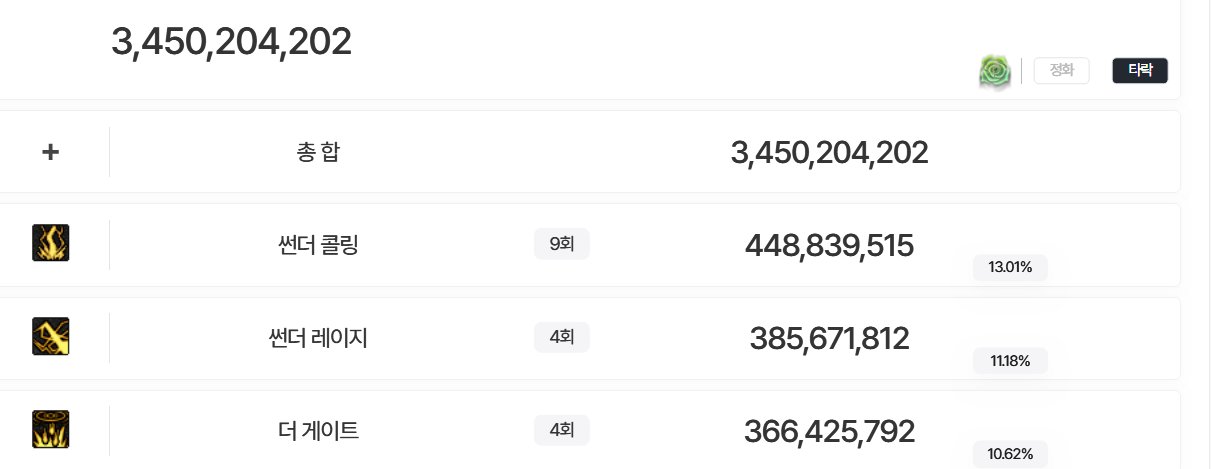1211x469 pixels.
Task: Click the 366,425,792 damage value
Action: click(829, 432)
